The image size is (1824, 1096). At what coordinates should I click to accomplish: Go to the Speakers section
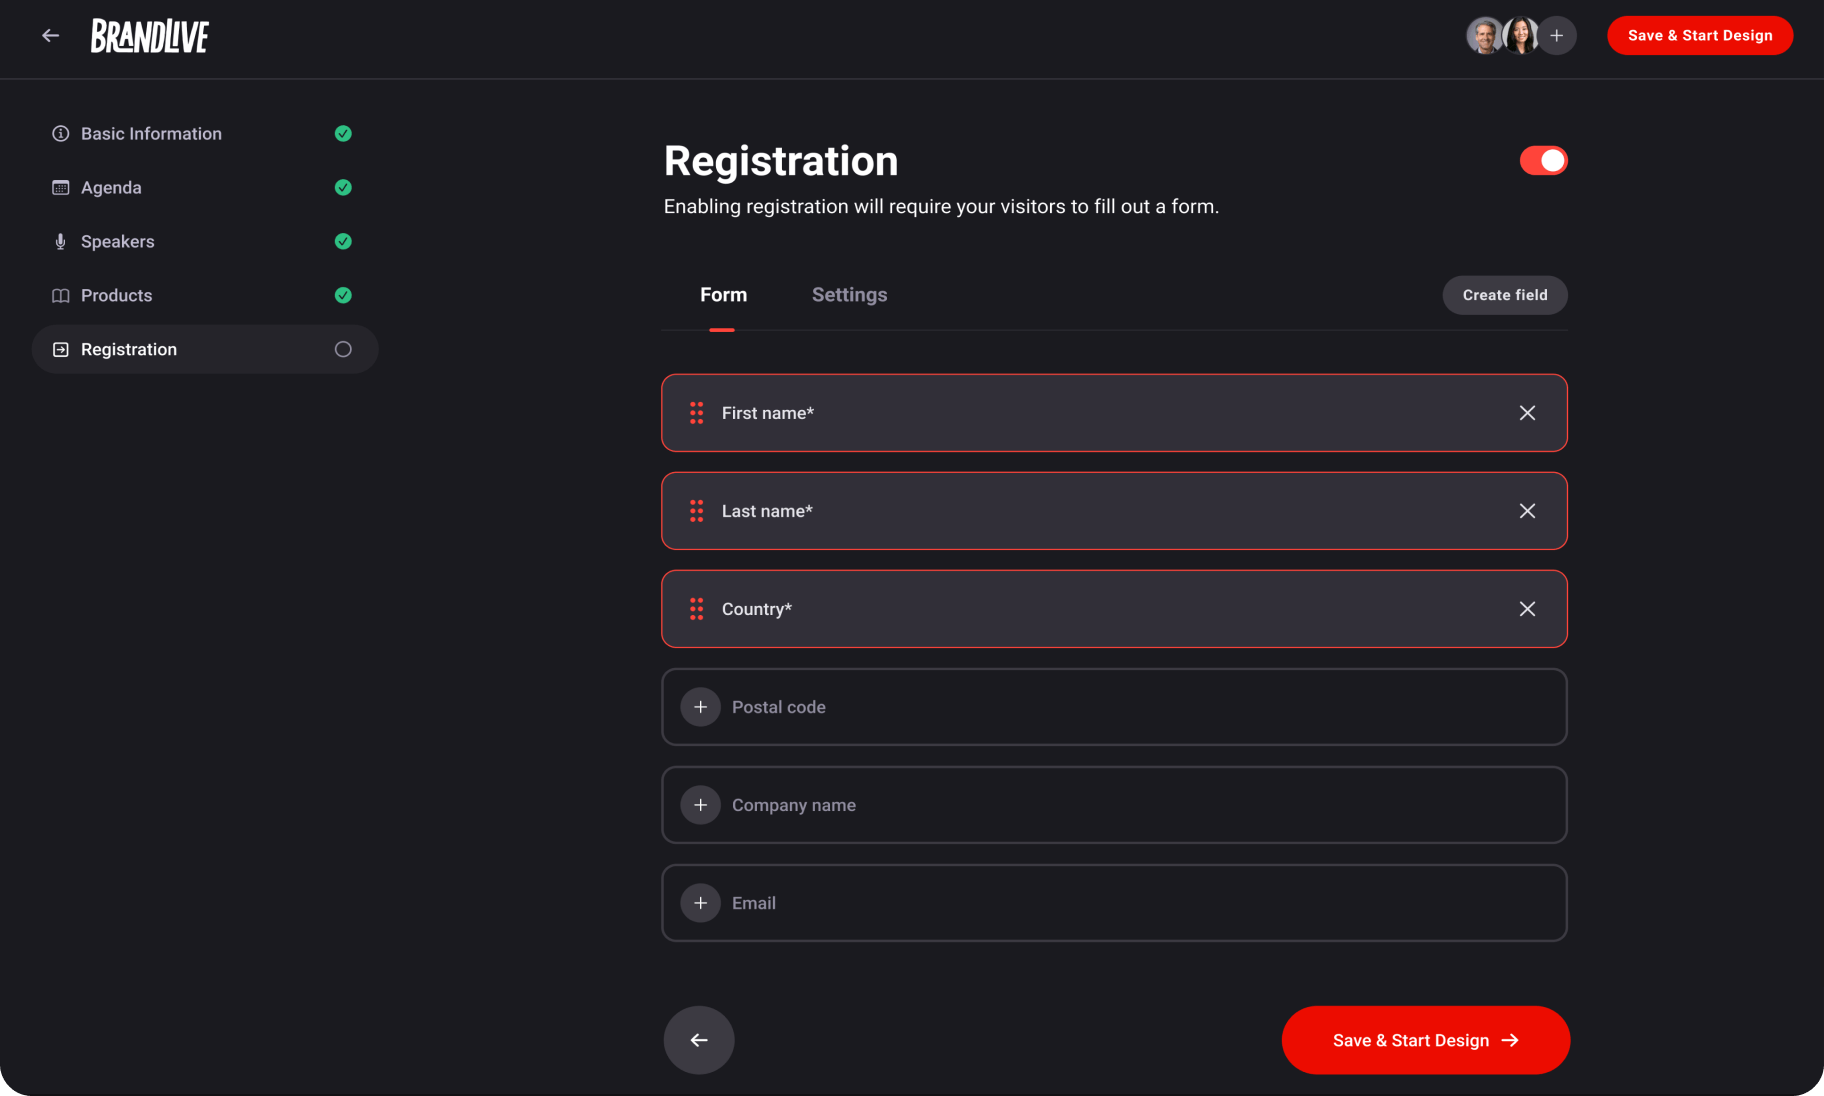pyautogui.click(x=118, y=242)
